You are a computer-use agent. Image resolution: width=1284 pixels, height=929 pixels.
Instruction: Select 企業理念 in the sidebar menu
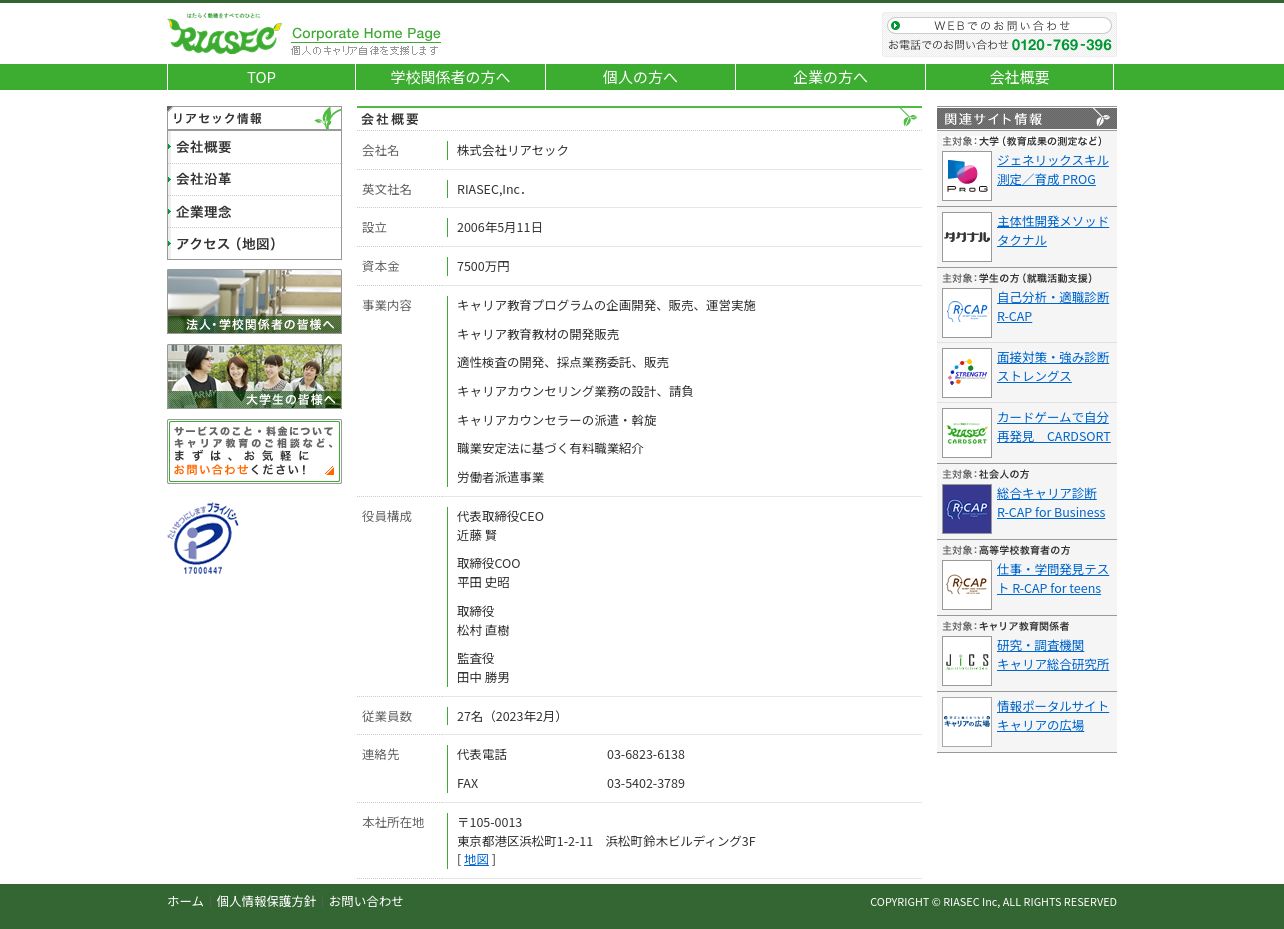pyautogui.click(x=254, y=212)
